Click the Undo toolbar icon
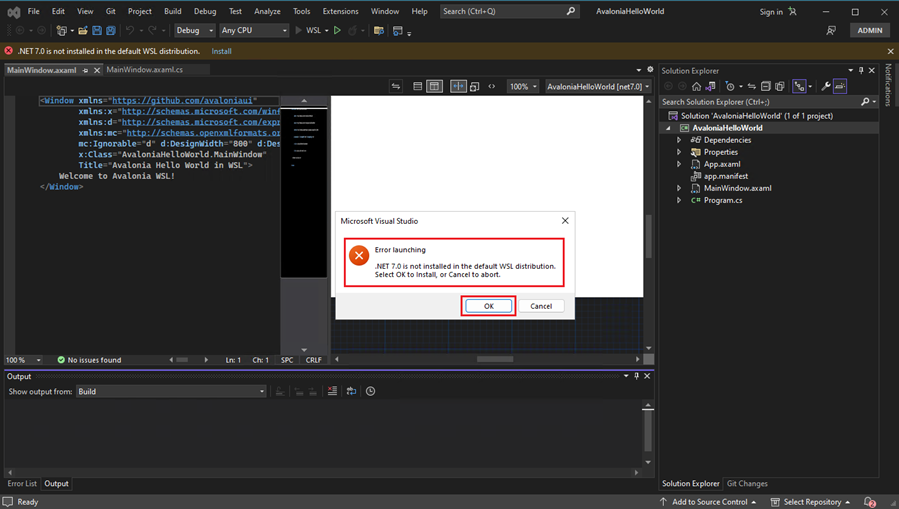 coord(130,30)
